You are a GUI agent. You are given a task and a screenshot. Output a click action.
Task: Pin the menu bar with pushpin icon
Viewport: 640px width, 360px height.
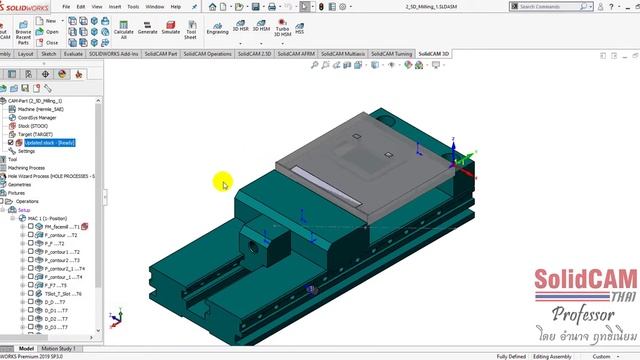click(x=194, y=7)
